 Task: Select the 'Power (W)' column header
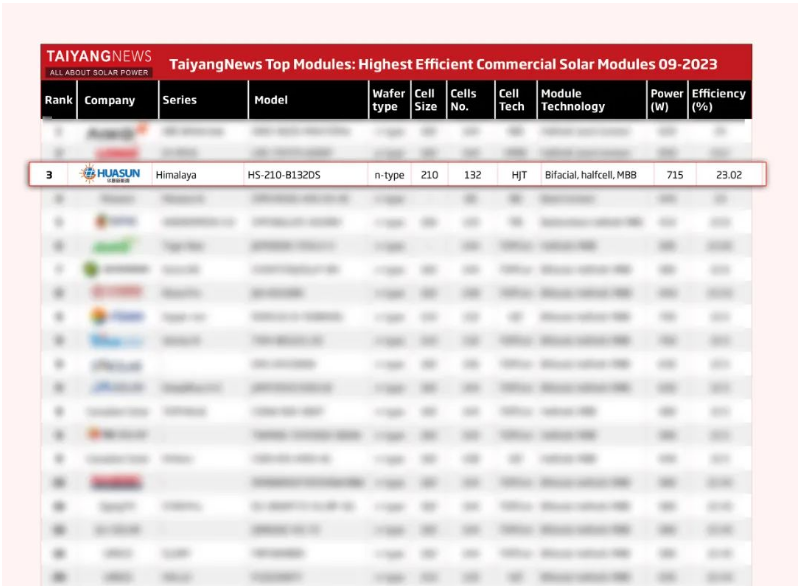coord(667,100)
